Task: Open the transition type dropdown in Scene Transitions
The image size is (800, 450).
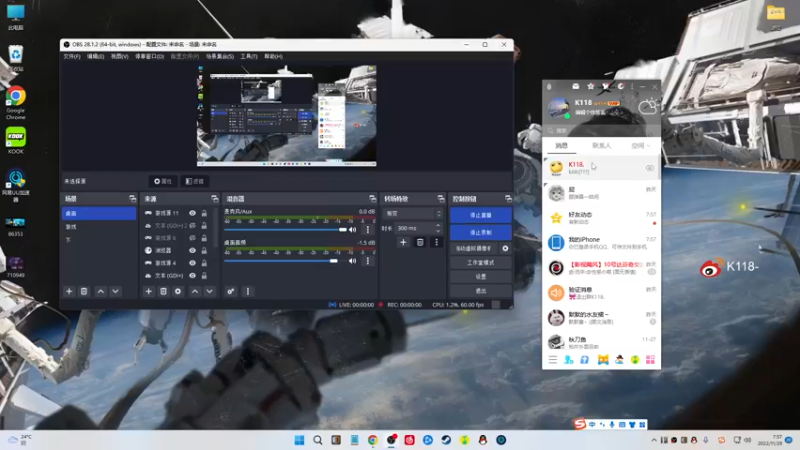Action: tap(413, 214)
